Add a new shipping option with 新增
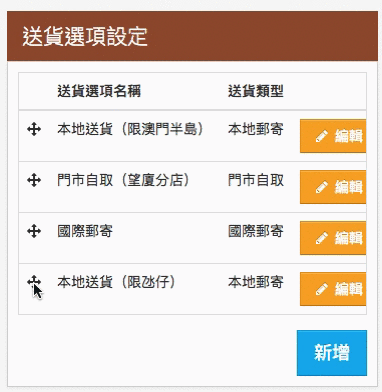 [332, 353]
